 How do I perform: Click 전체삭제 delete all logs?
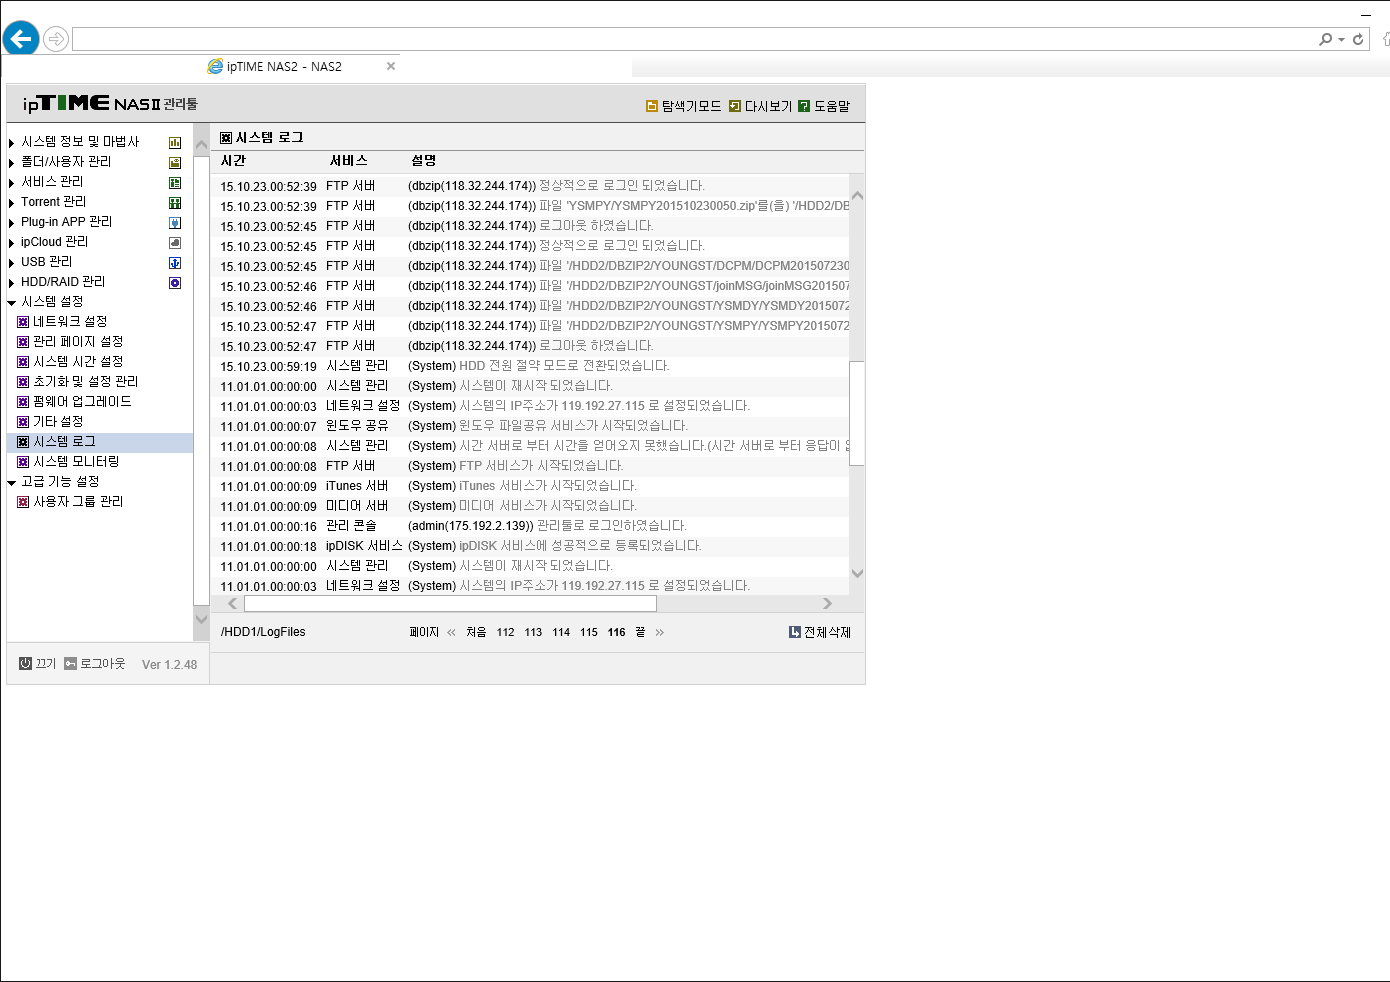point(820,632)
